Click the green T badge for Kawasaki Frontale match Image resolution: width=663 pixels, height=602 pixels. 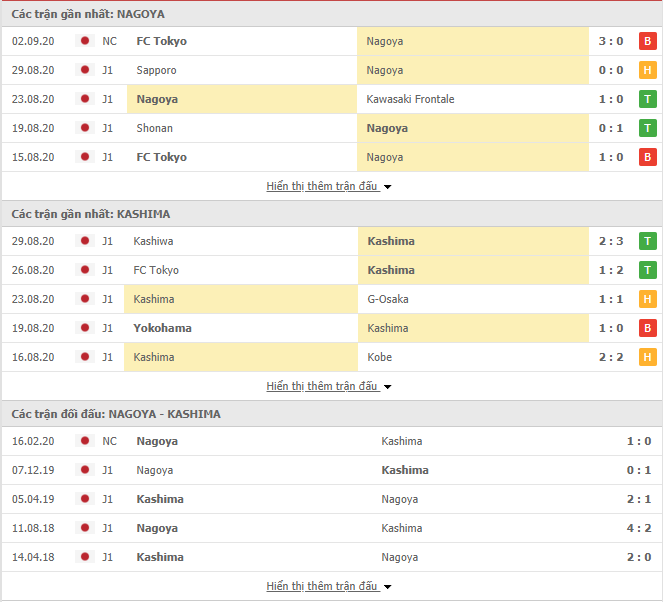(x=647, y=99)
